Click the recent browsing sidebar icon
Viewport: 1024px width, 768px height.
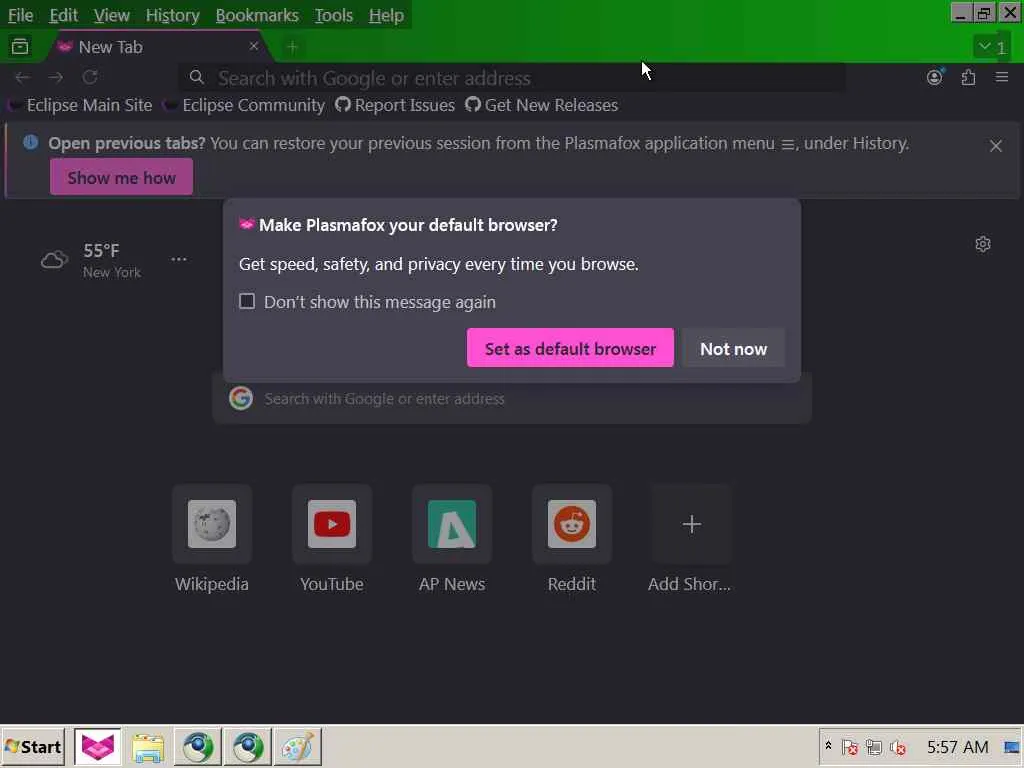pyautogui.click(x=20, y=46)
